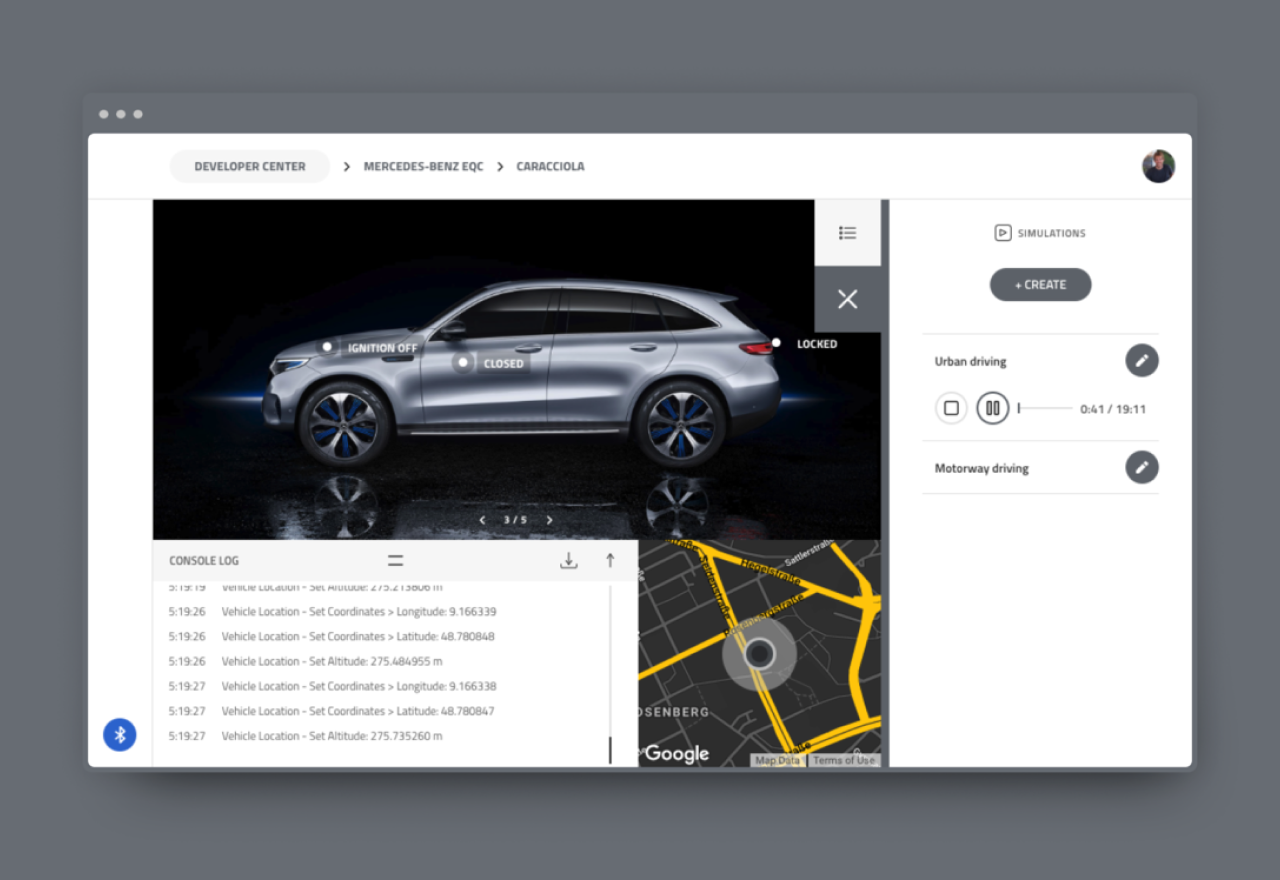This screenshot has height=880, width=1280.
Task: Close the vehicle panel with X
Action: click(848, 299)
